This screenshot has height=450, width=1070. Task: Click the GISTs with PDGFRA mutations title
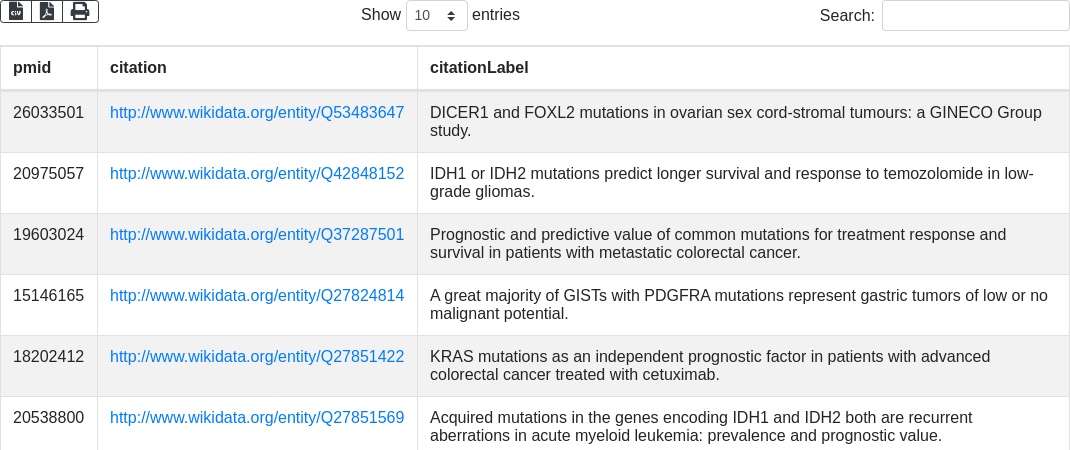[x=738, y=304]
